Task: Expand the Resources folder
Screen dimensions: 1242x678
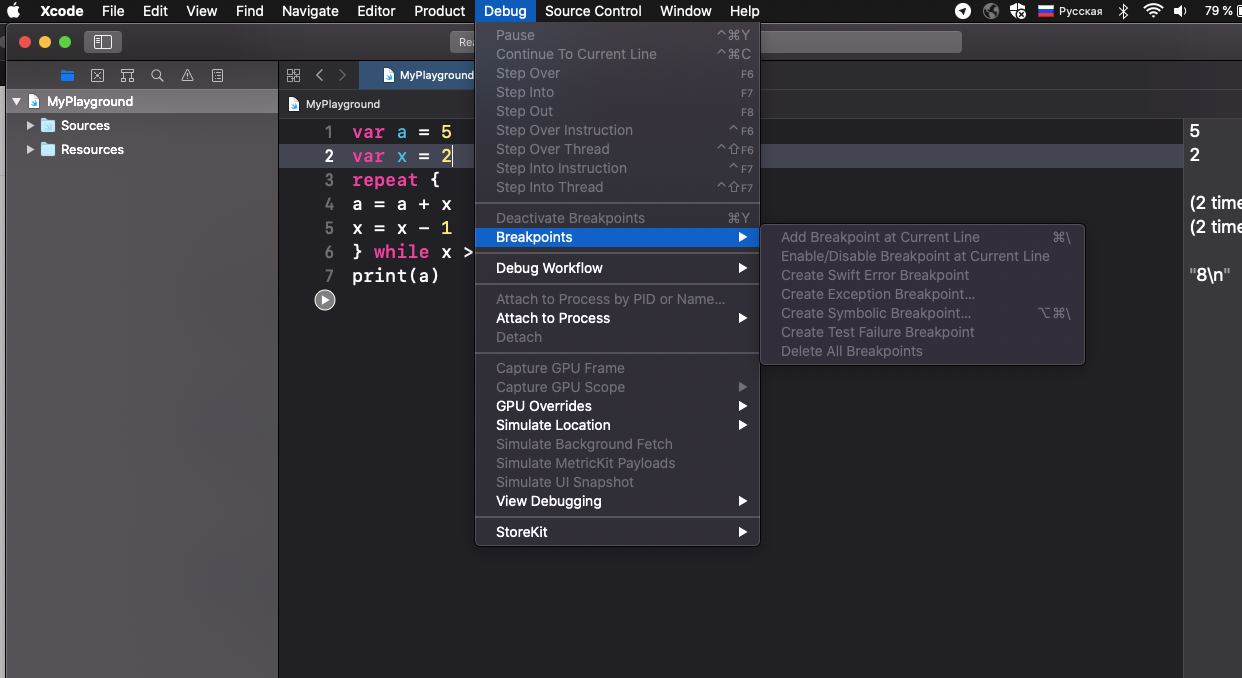Action: coord(30,149)
